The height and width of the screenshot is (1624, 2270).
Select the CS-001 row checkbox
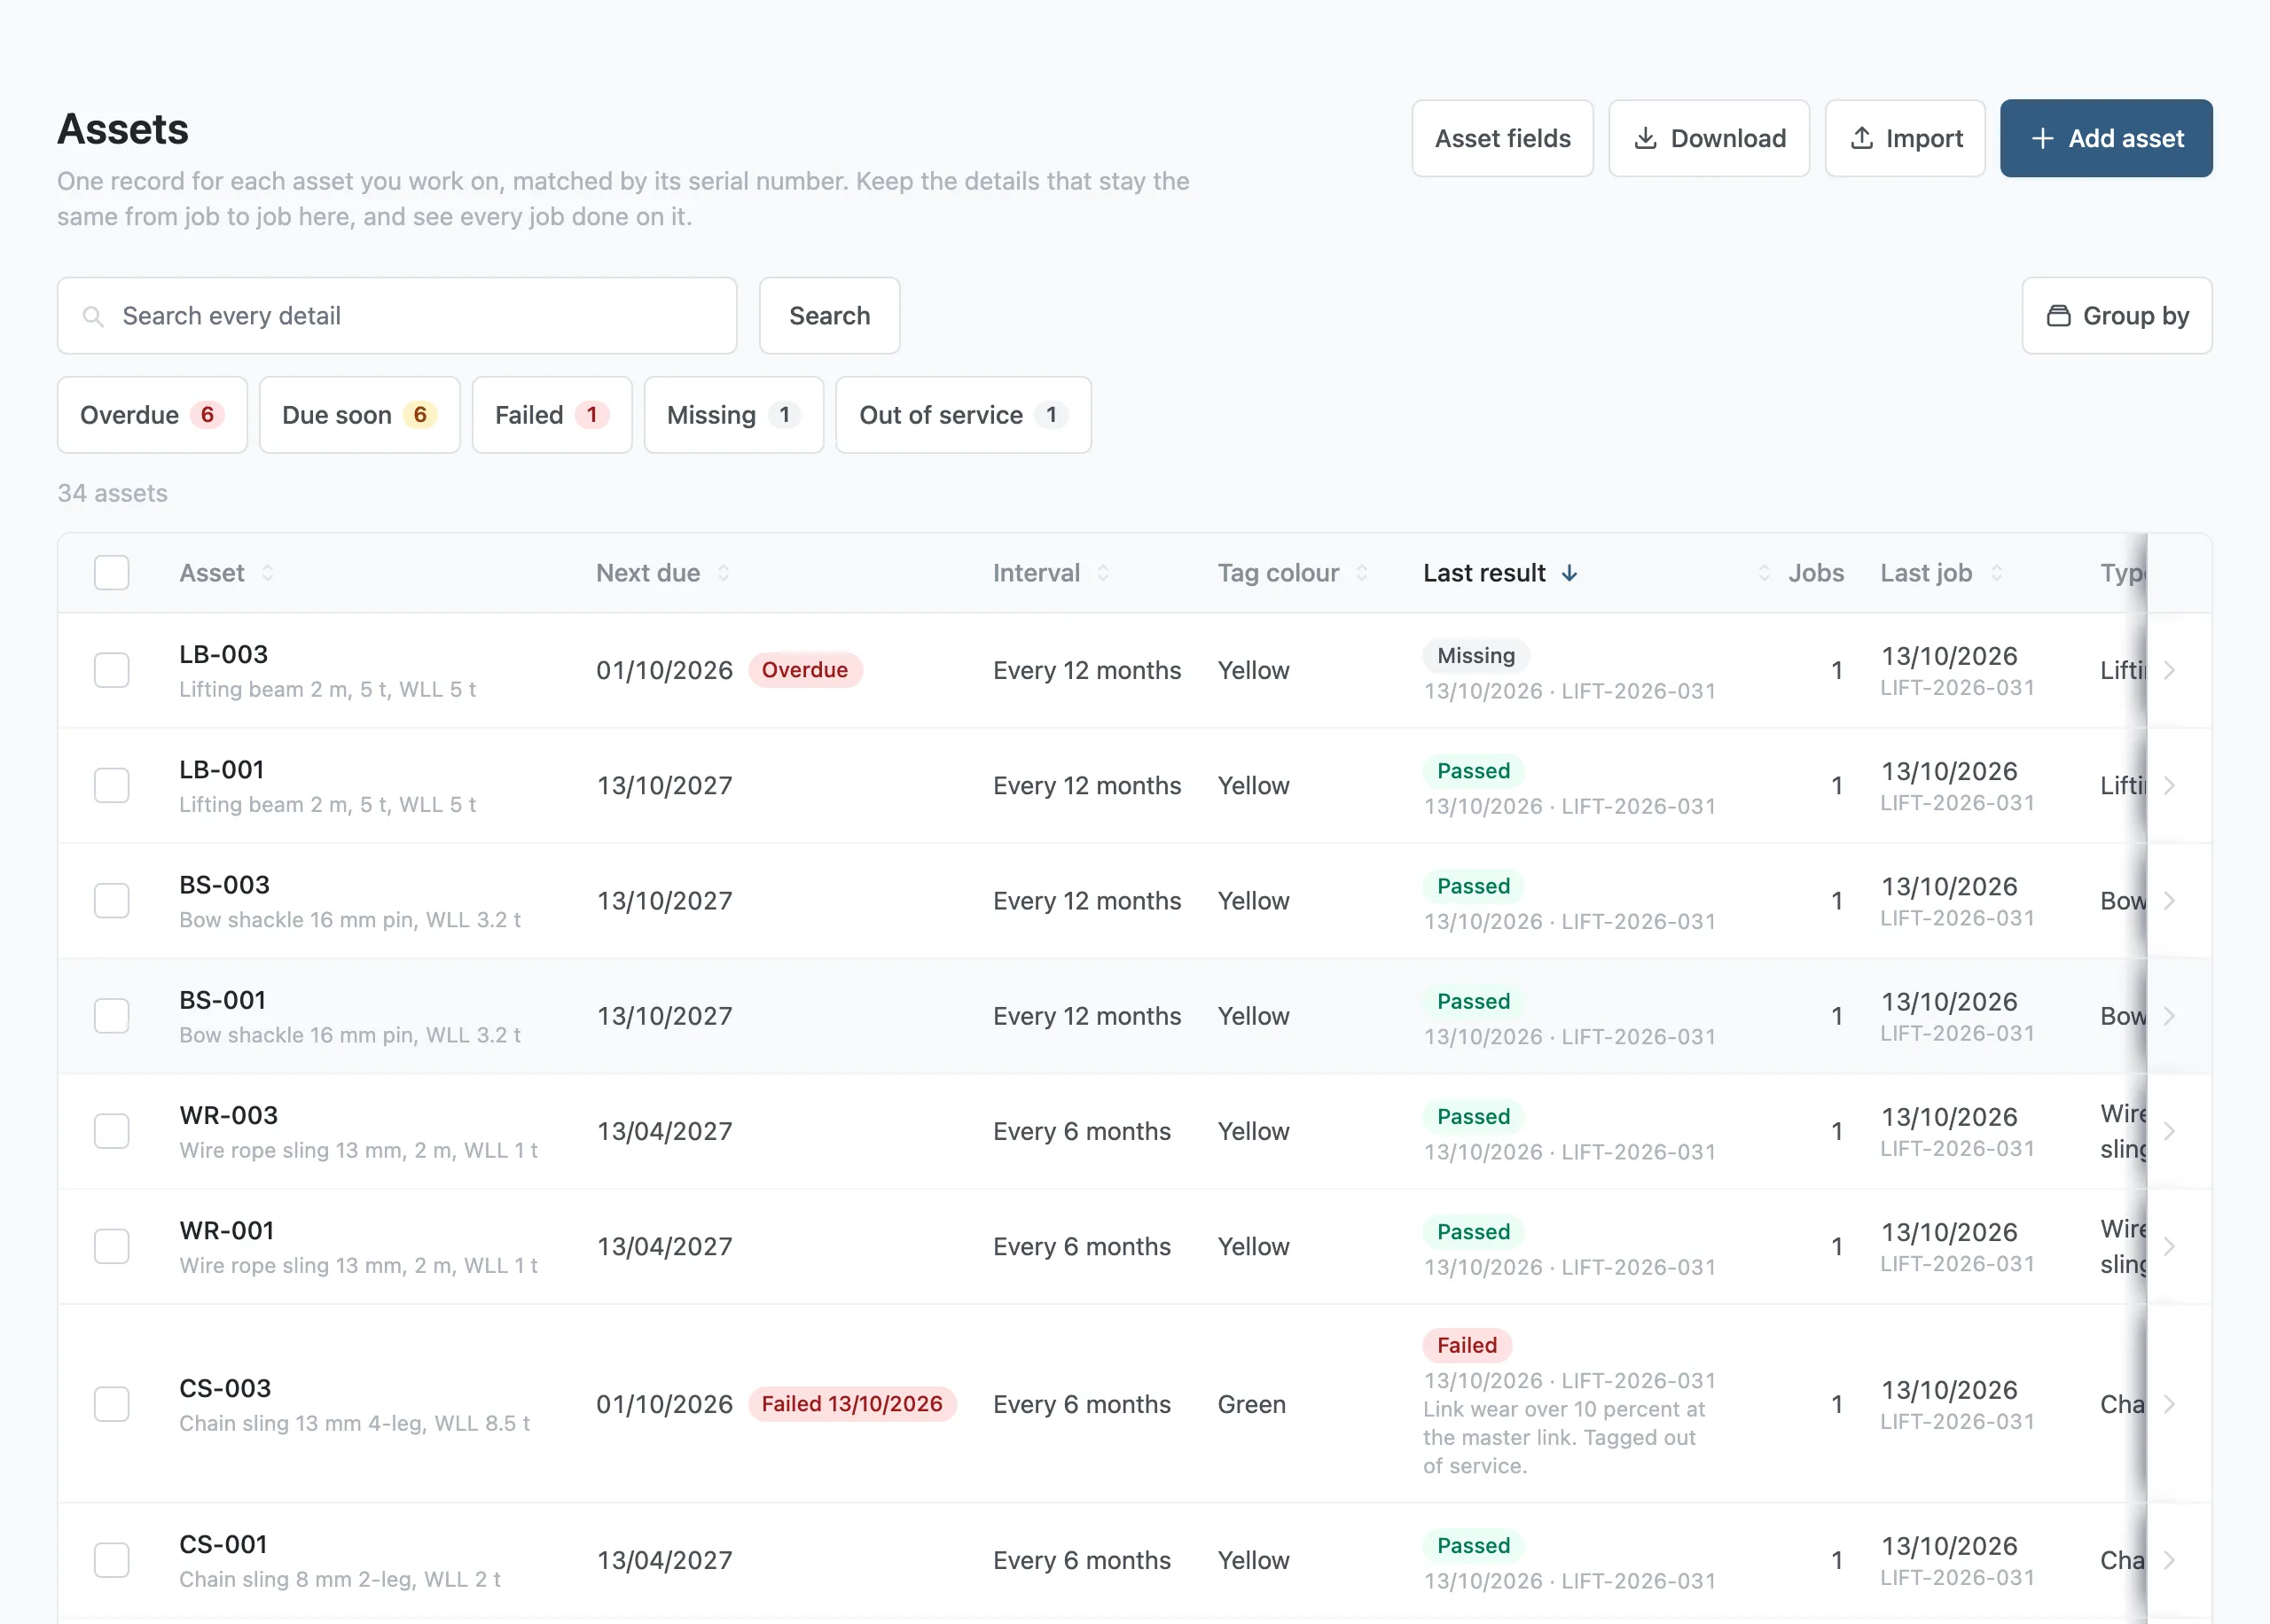[x=112, y=1560]
